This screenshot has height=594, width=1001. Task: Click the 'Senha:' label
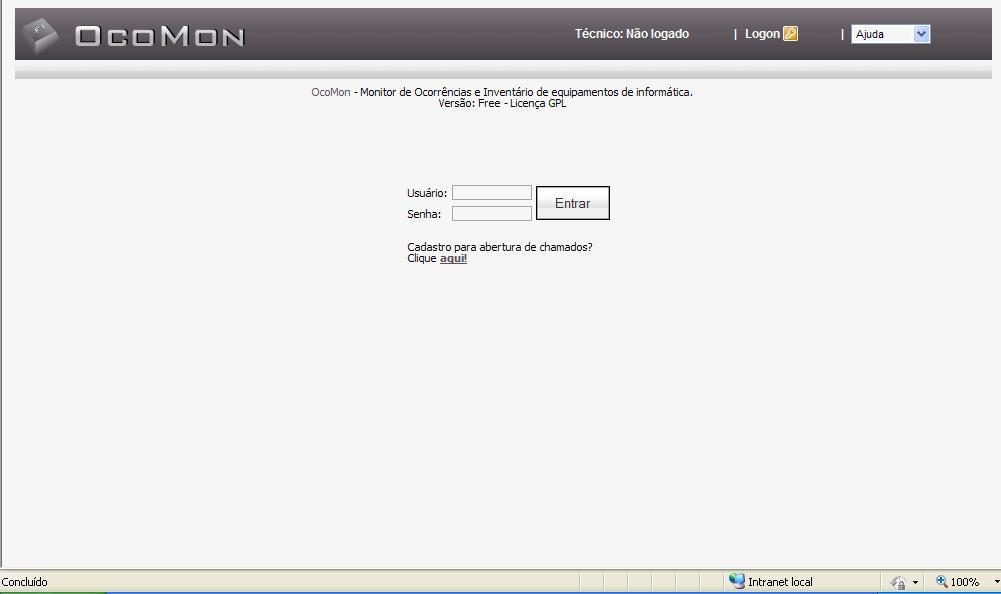tap(424, 214)
